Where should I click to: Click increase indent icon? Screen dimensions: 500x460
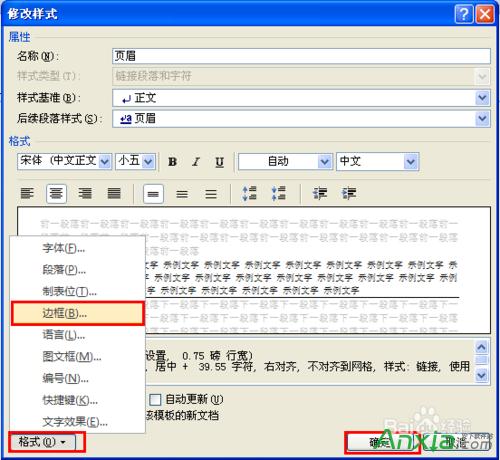click(349, 193)
